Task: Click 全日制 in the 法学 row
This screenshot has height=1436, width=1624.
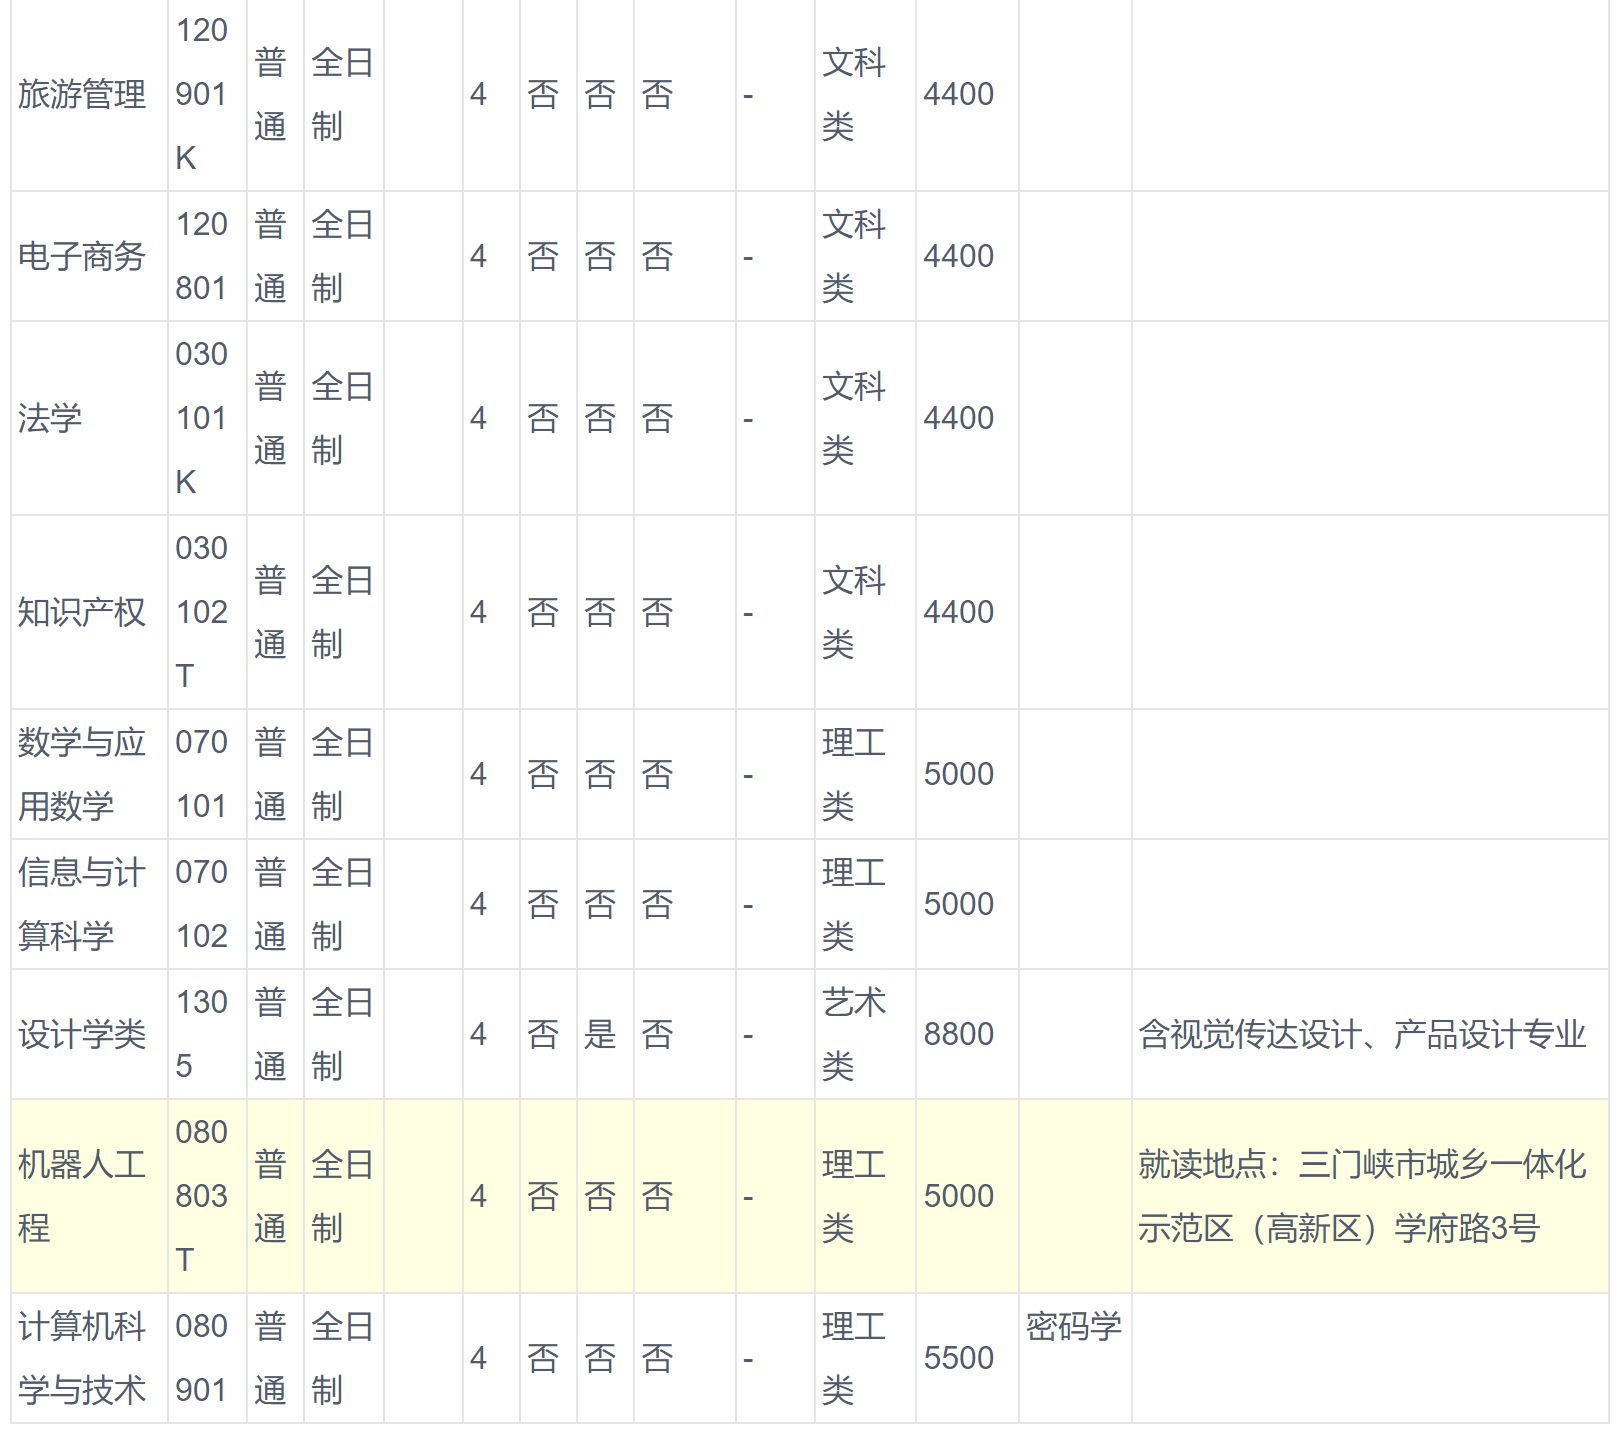Action: (343, 419)
